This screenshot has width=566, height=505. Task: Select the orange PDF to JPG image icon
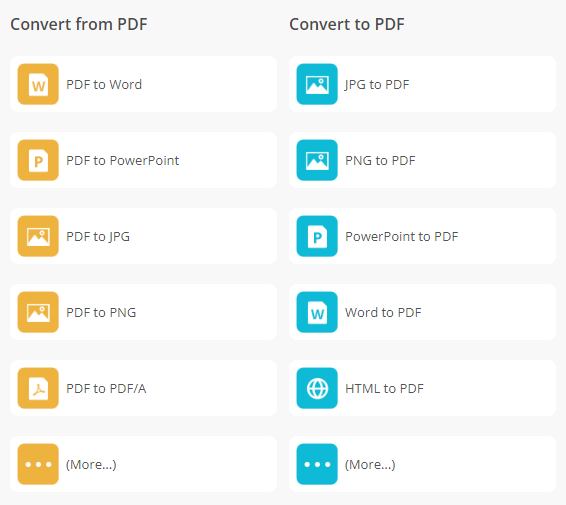point(38,236)
